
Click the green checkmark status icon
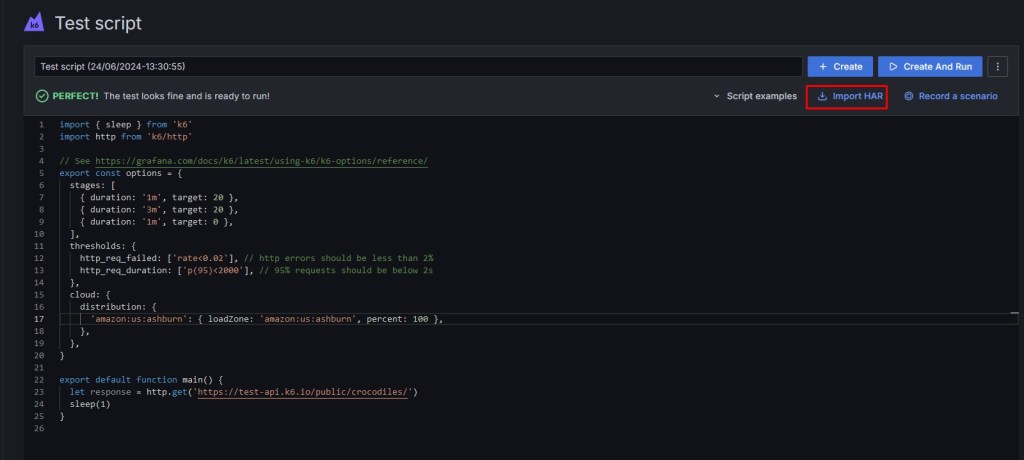(x=42, y=96)
